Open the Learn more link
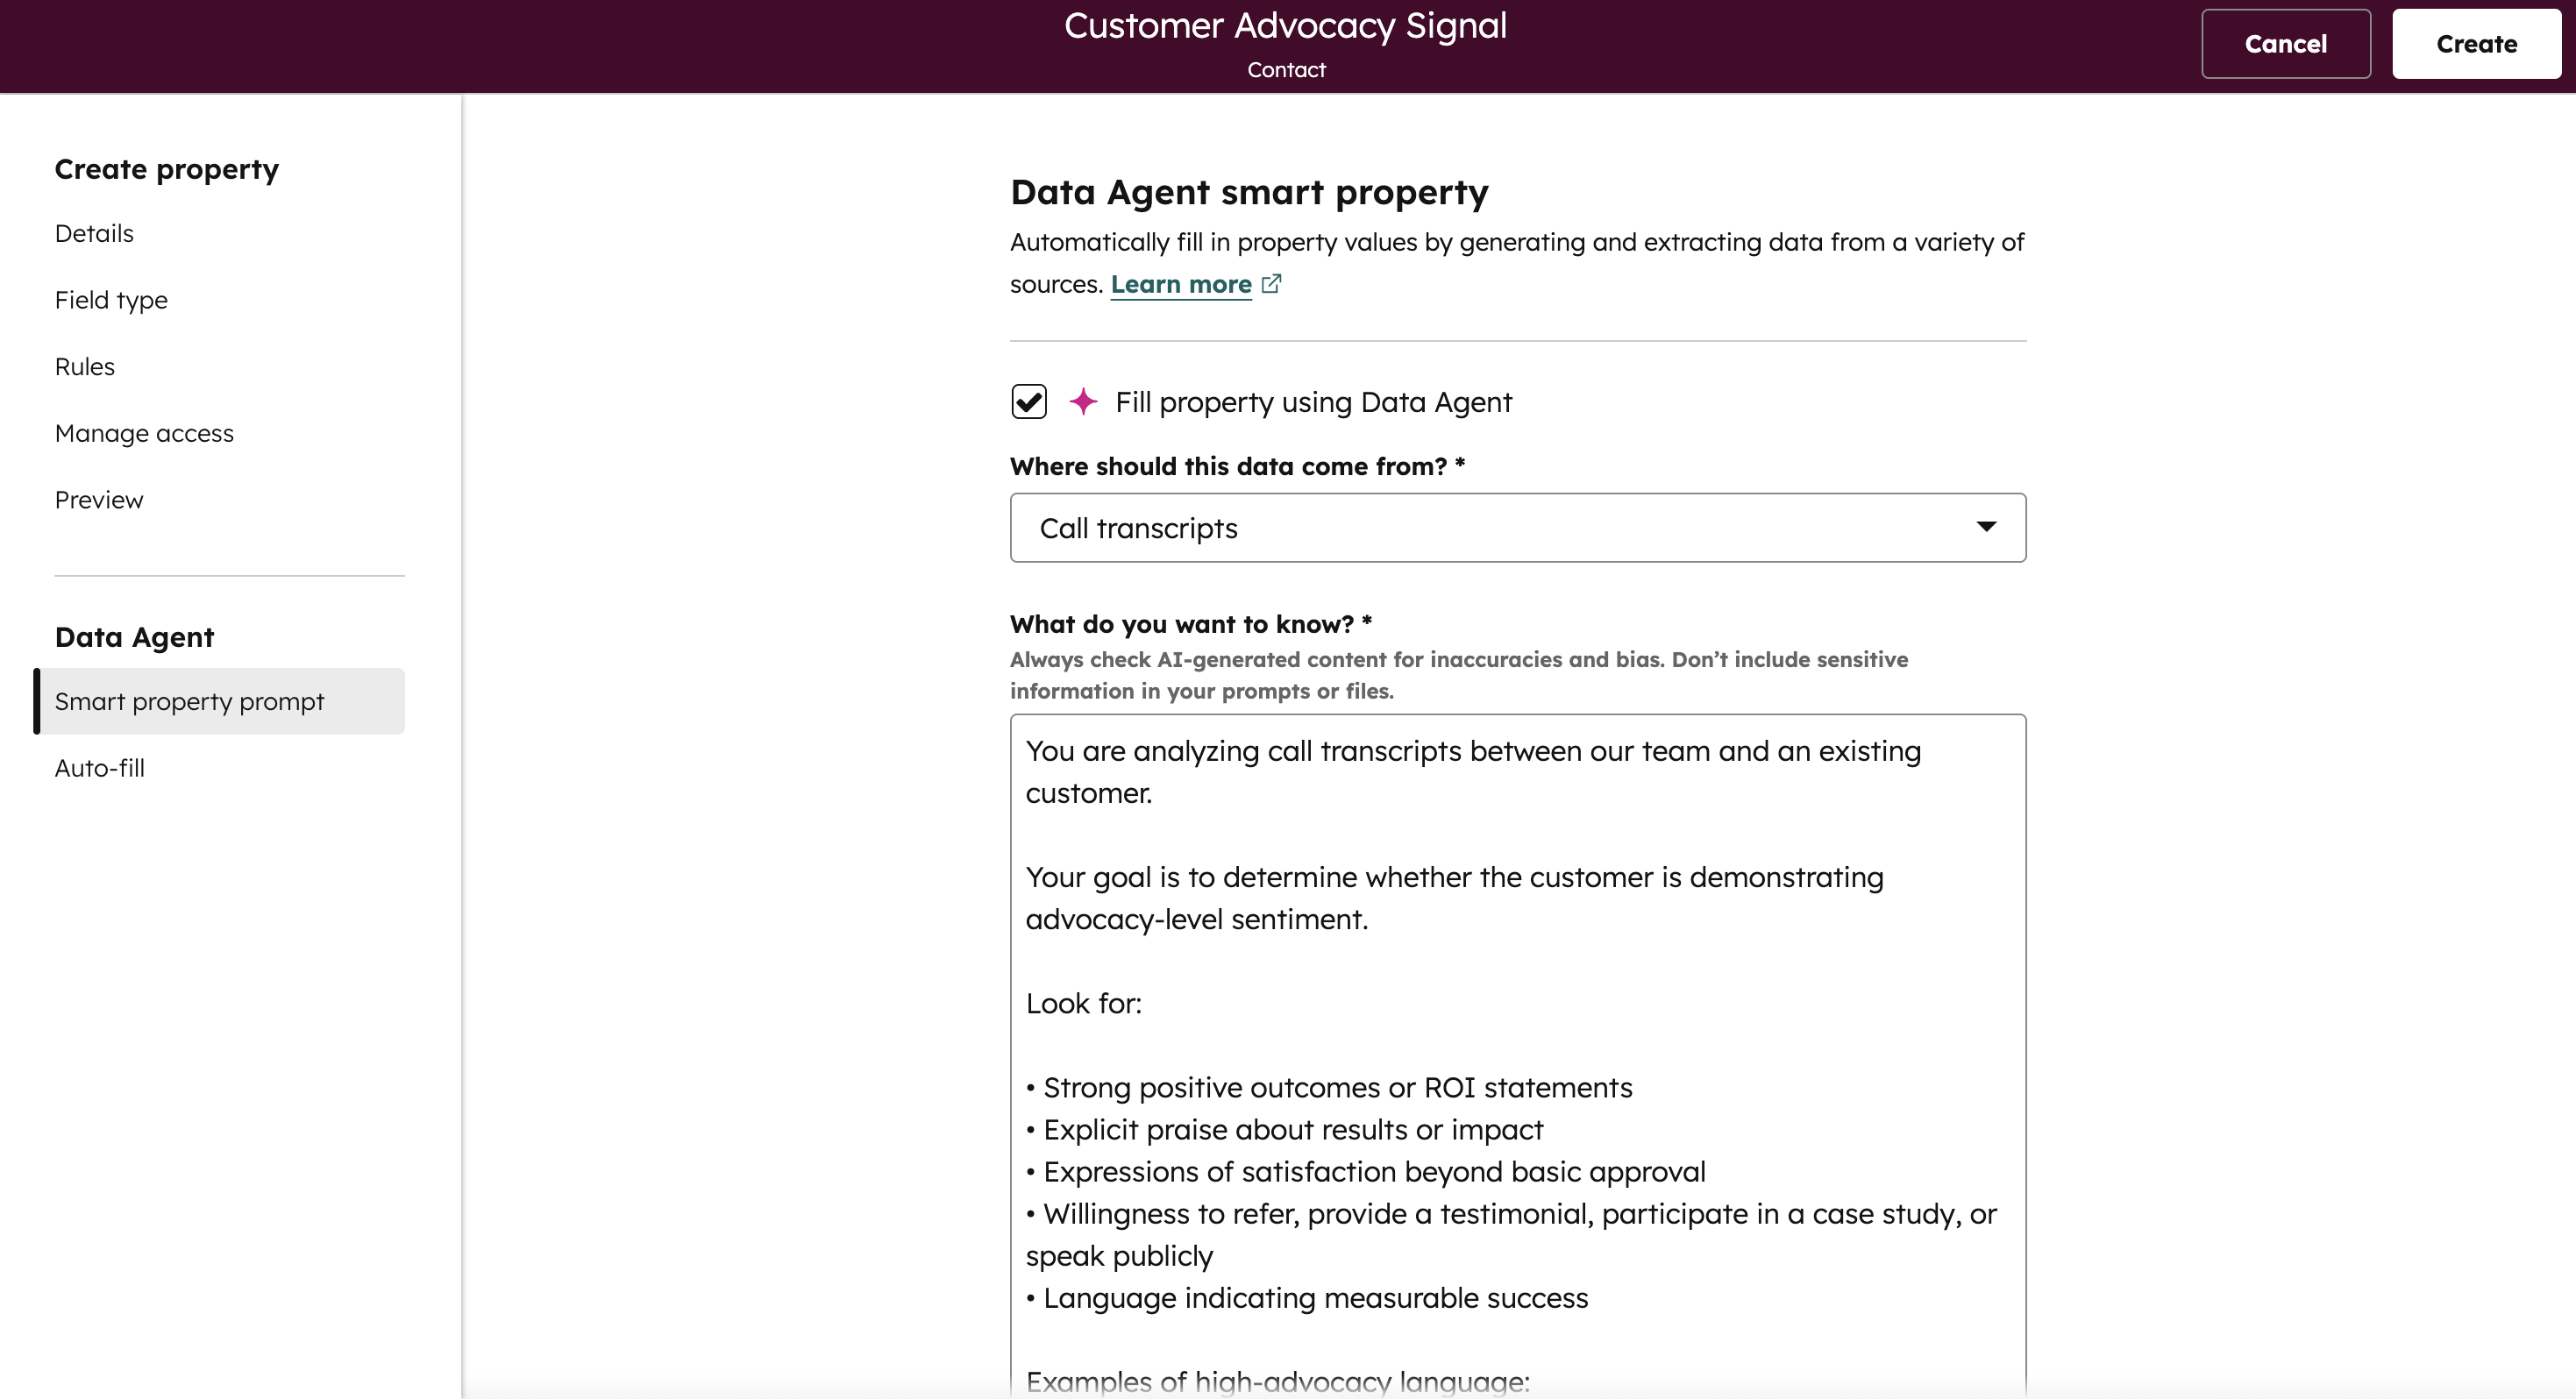Screen dimensions: 2576x1399 1181,284
